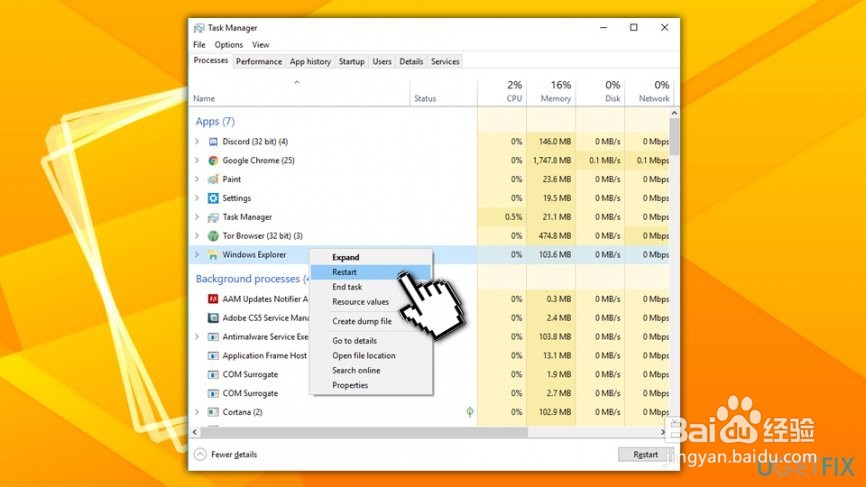The width and height of the screenshot is (866, 487).
Task: Open Resource values submenu
Action: pos(371,302)
